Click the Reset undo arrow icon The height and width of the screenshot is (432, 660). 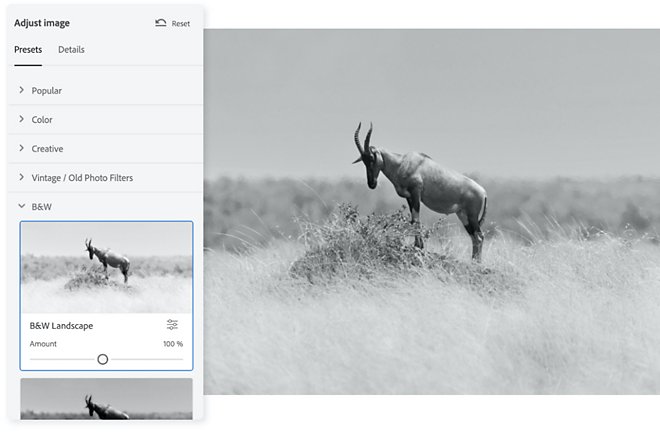[160, 23]
